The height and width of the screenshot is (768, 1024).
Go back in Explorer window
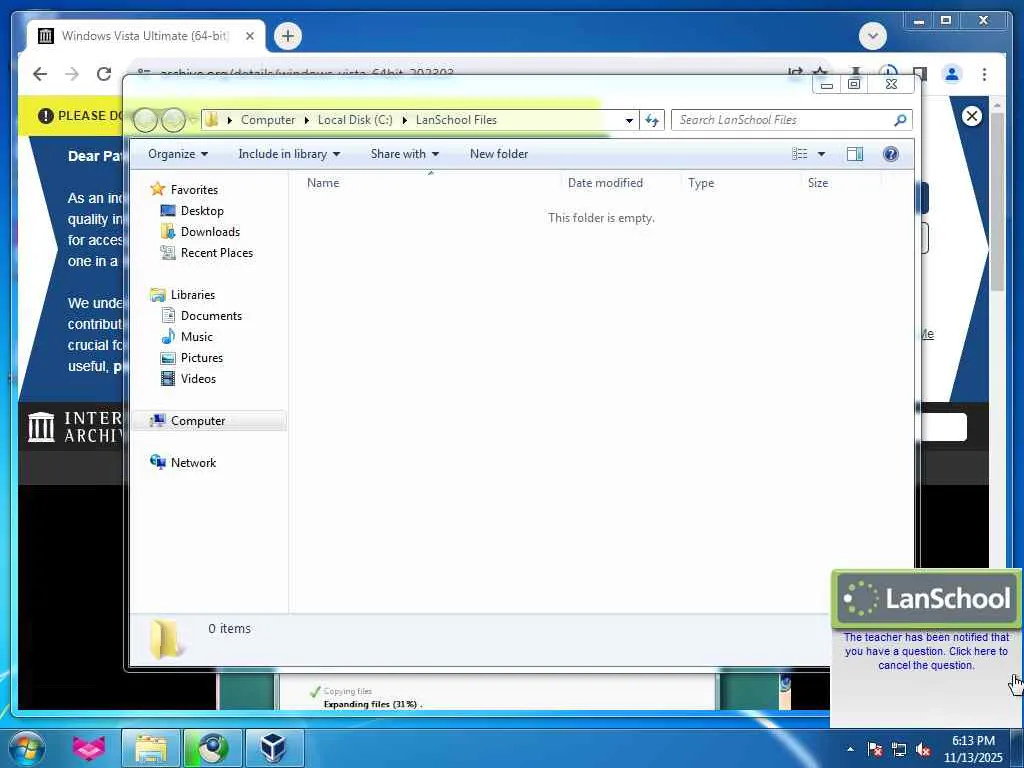pyautogui.click(x=146, y=120)
